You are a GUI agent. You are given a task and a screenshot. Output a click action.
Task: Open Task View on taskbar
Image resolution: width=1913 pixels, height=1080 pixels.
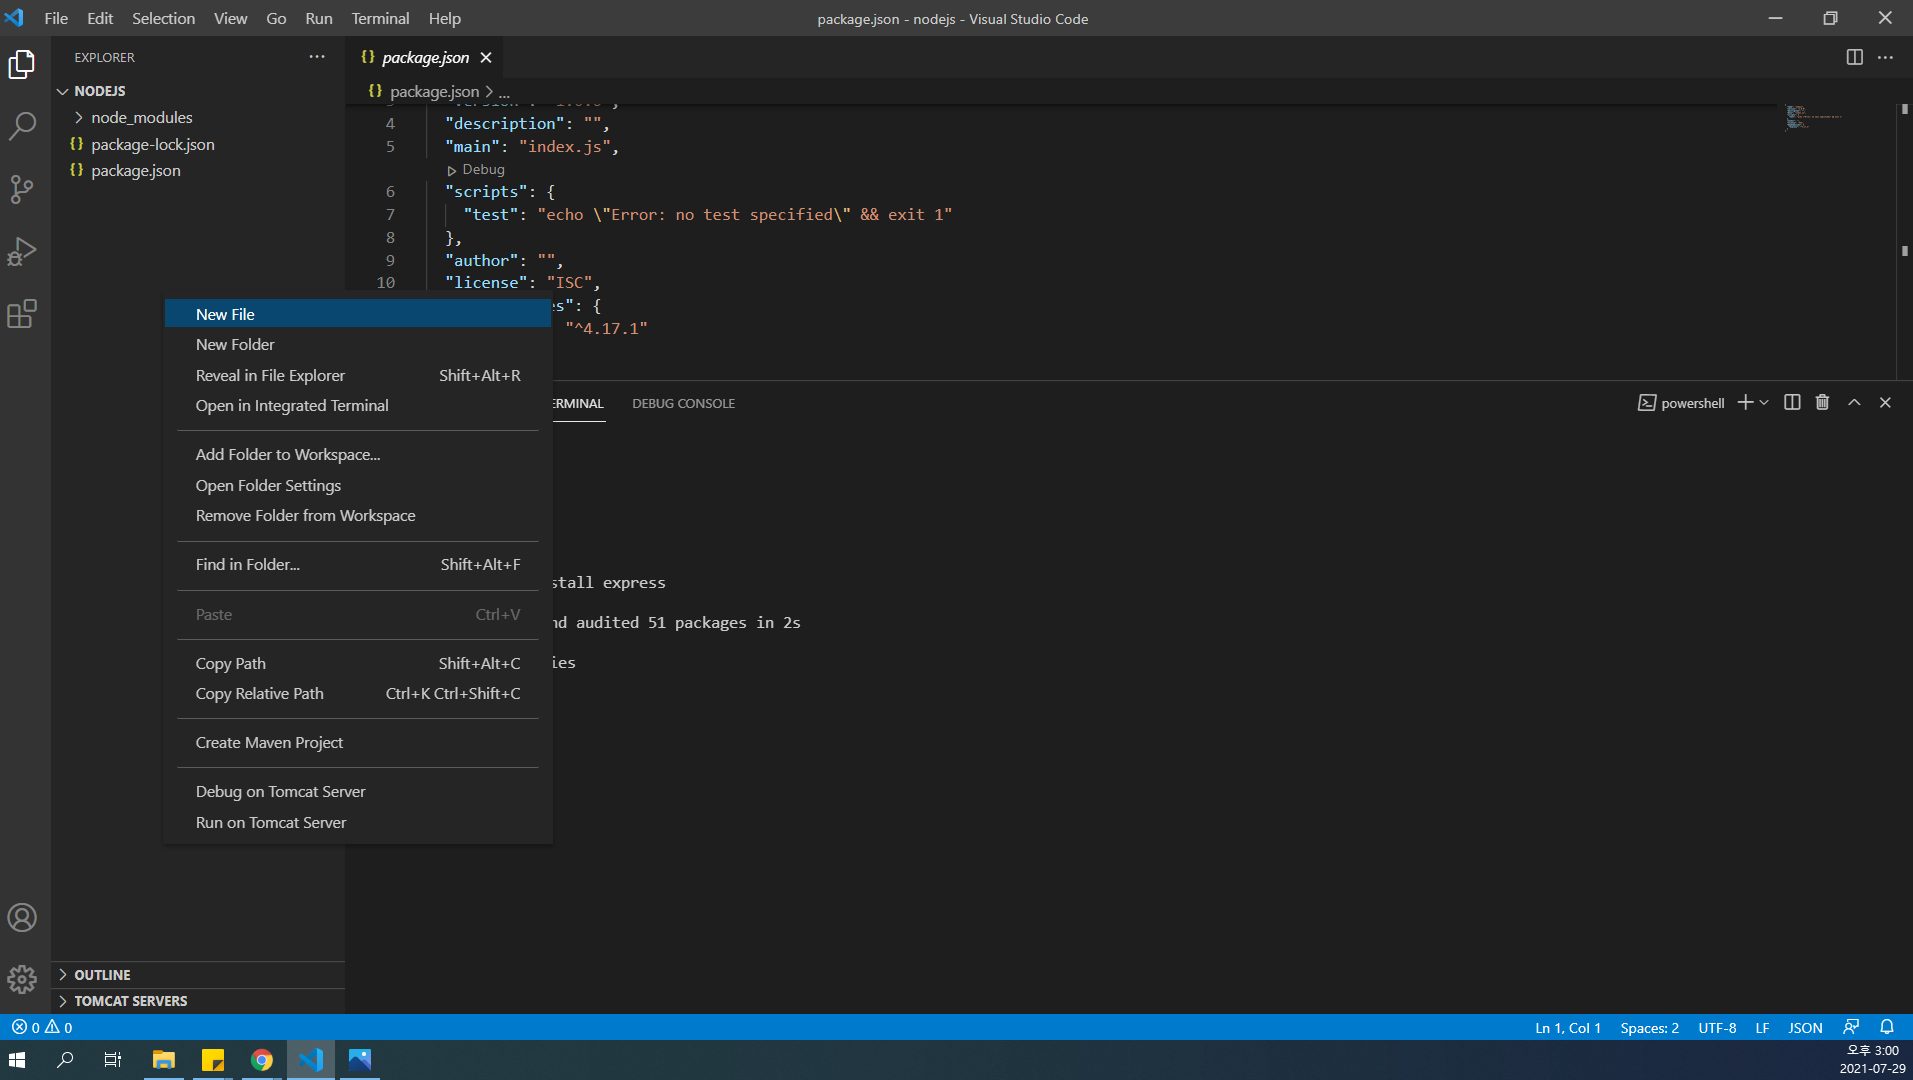coord(113,1060)
